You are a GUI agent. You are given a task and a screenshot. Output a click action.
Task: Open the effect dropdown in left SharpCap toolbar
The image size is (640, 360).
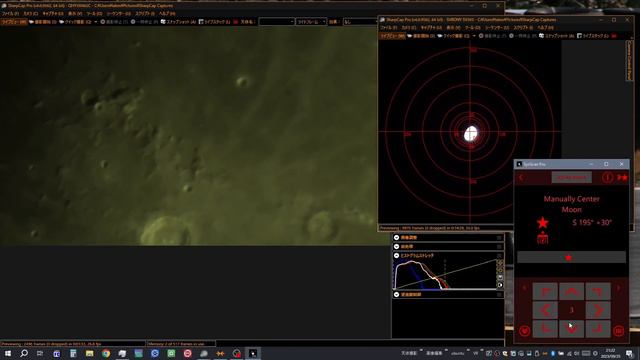click(361, 22)
